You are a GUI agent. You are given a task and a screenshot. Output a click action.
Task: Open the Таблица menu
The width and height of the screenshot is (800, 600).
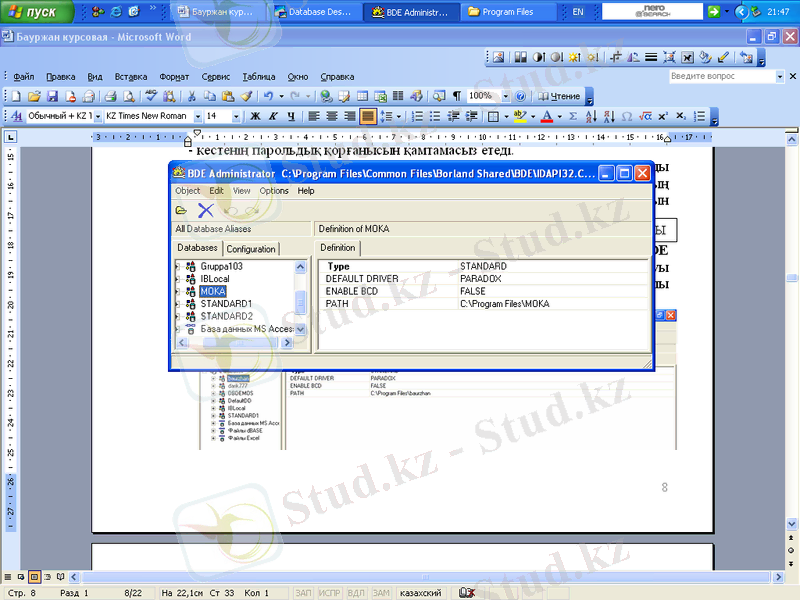(x=259, y=77)
